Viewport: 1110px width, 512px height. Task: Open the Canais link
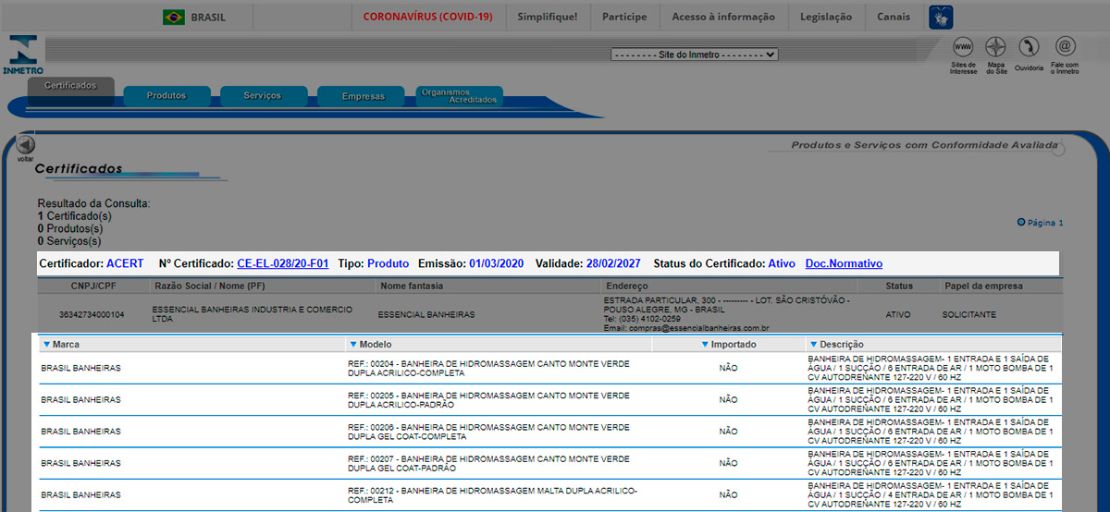[893, 17]
